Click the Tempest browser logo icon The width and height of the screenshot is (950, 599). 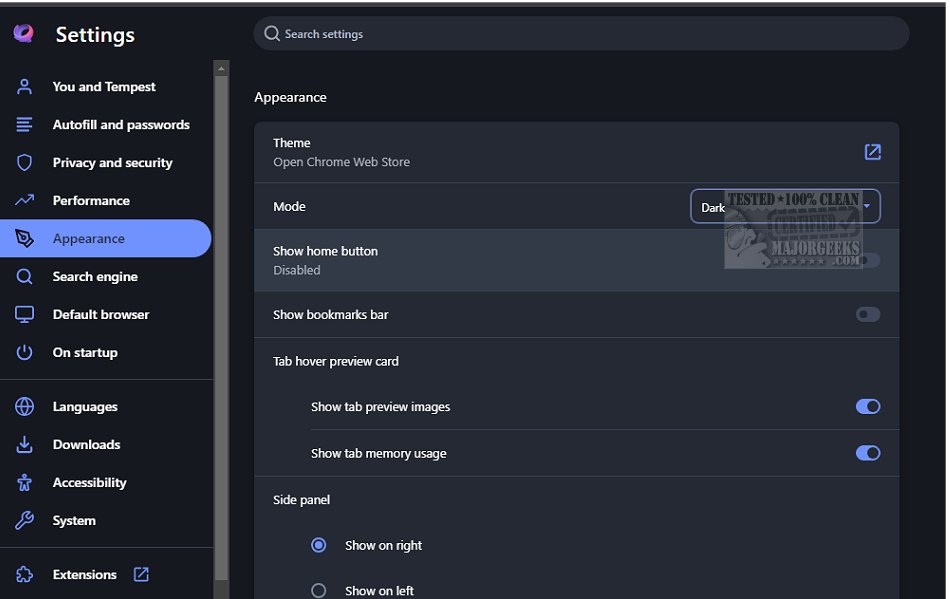point(24,34)
